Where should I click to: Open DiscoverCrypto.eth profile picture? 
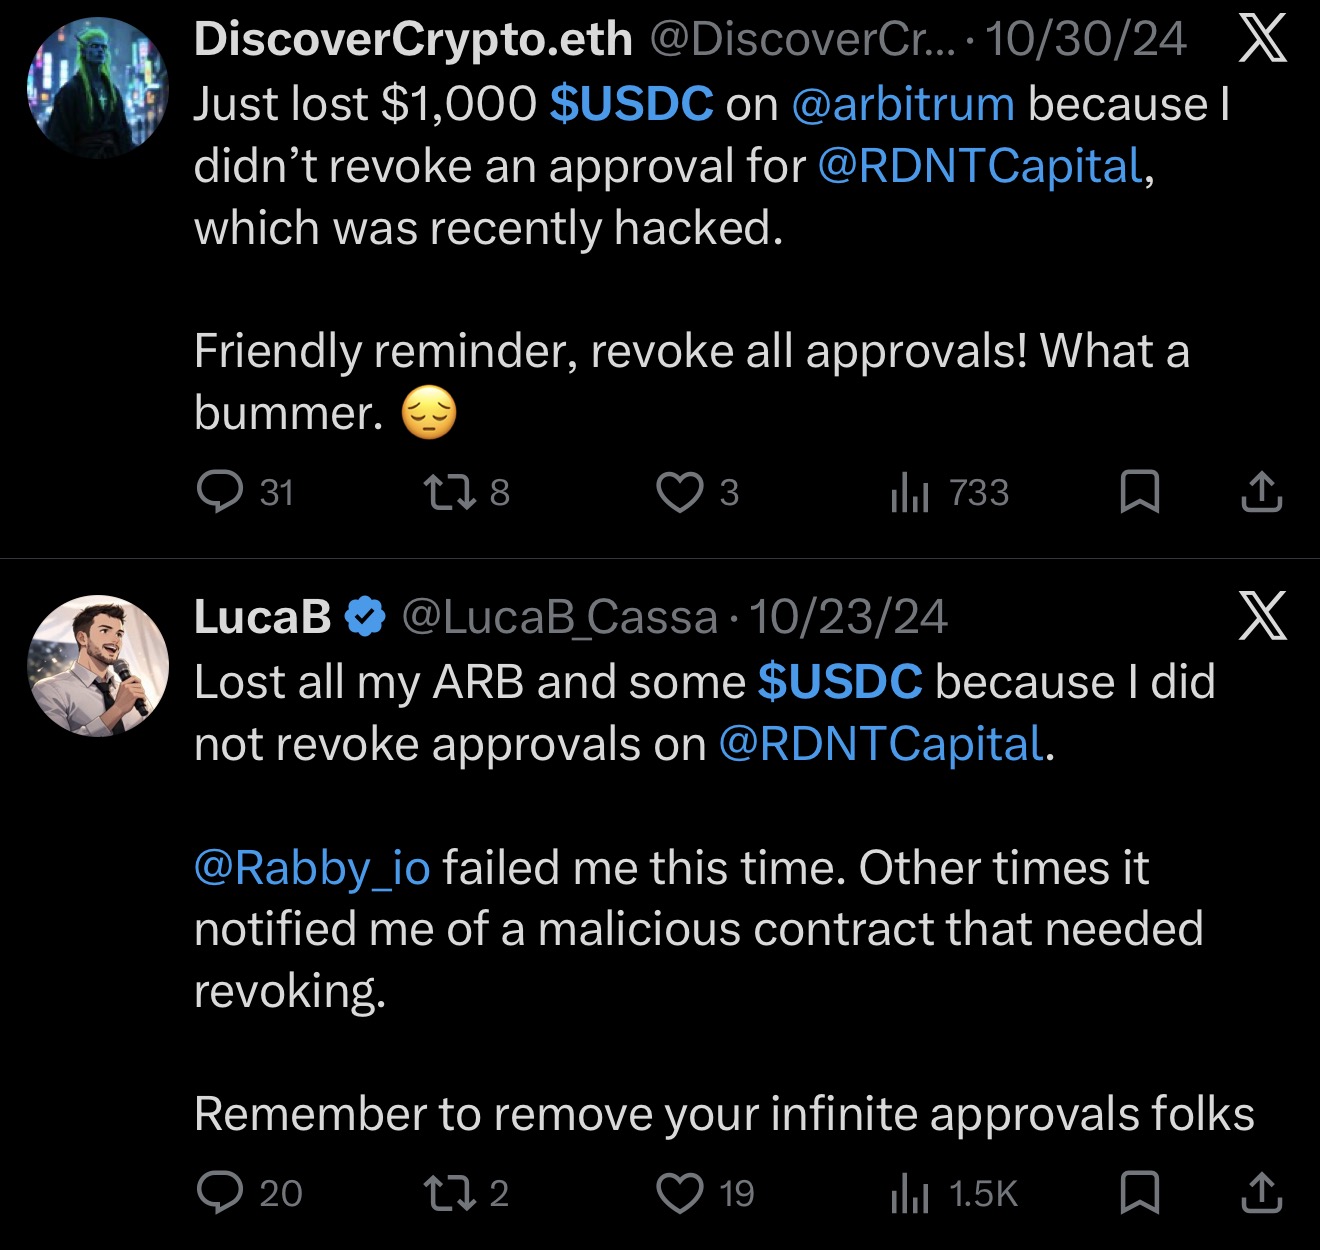pyautogui.click(x=98, y=88)
